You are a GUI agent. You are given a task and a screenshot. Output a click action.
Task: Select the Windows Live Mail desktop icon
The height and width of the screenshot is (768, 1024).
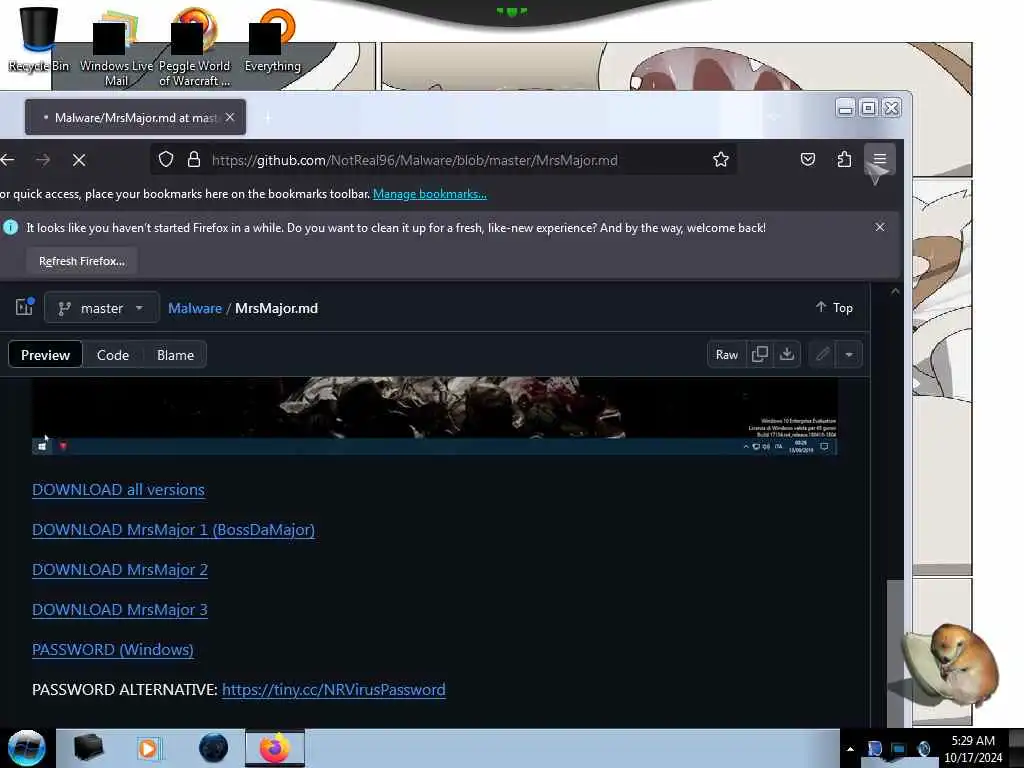coord(116,49)
